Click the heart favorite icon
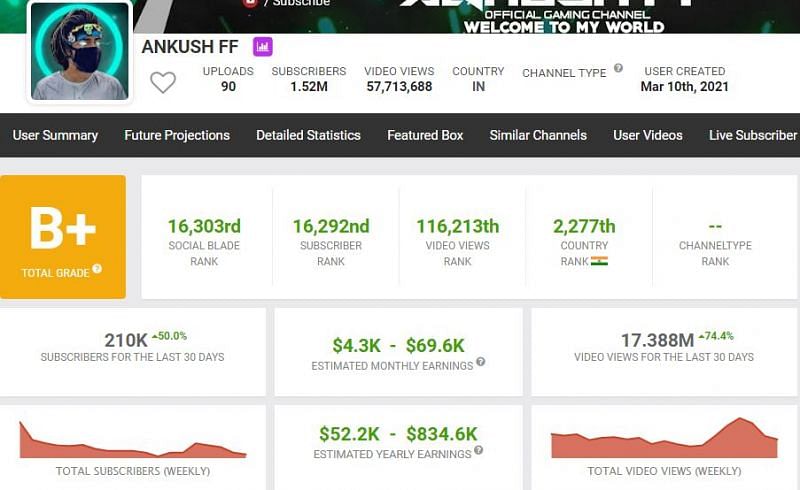Viewport: 800px width, 490px height. (163, 82)
